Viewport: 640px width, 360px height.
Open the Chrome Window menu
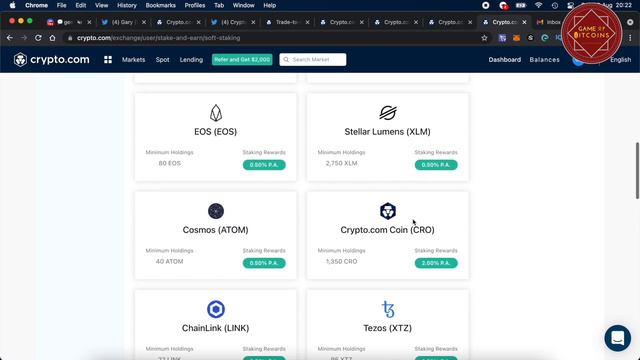point(243,5)
